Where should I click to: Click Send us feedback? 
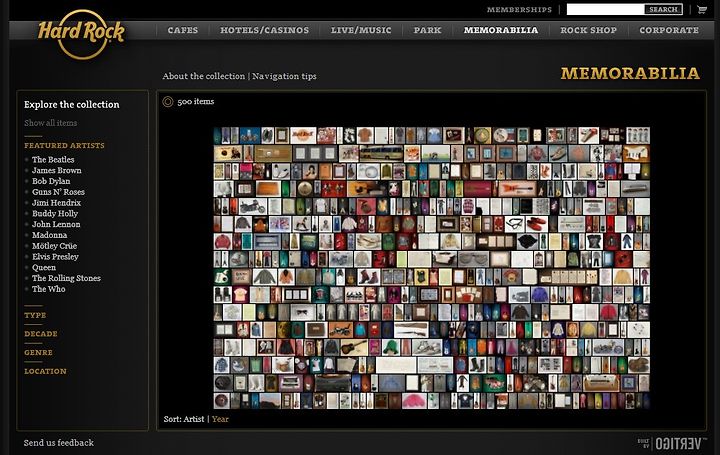click(59, 443)
